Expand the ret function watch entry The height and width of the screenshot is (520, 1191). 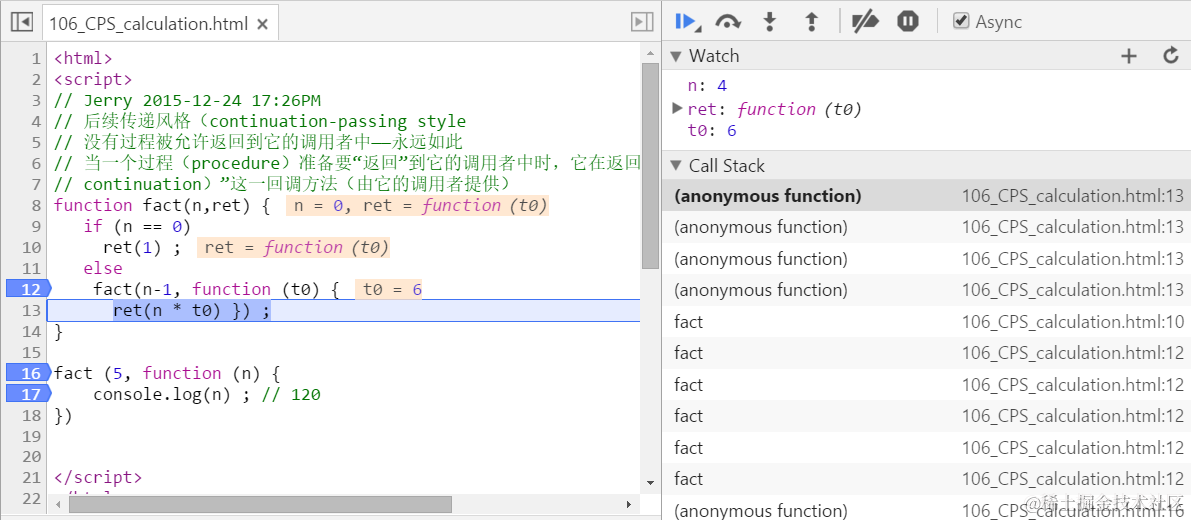pyautogui.click(x=678, y=109)
